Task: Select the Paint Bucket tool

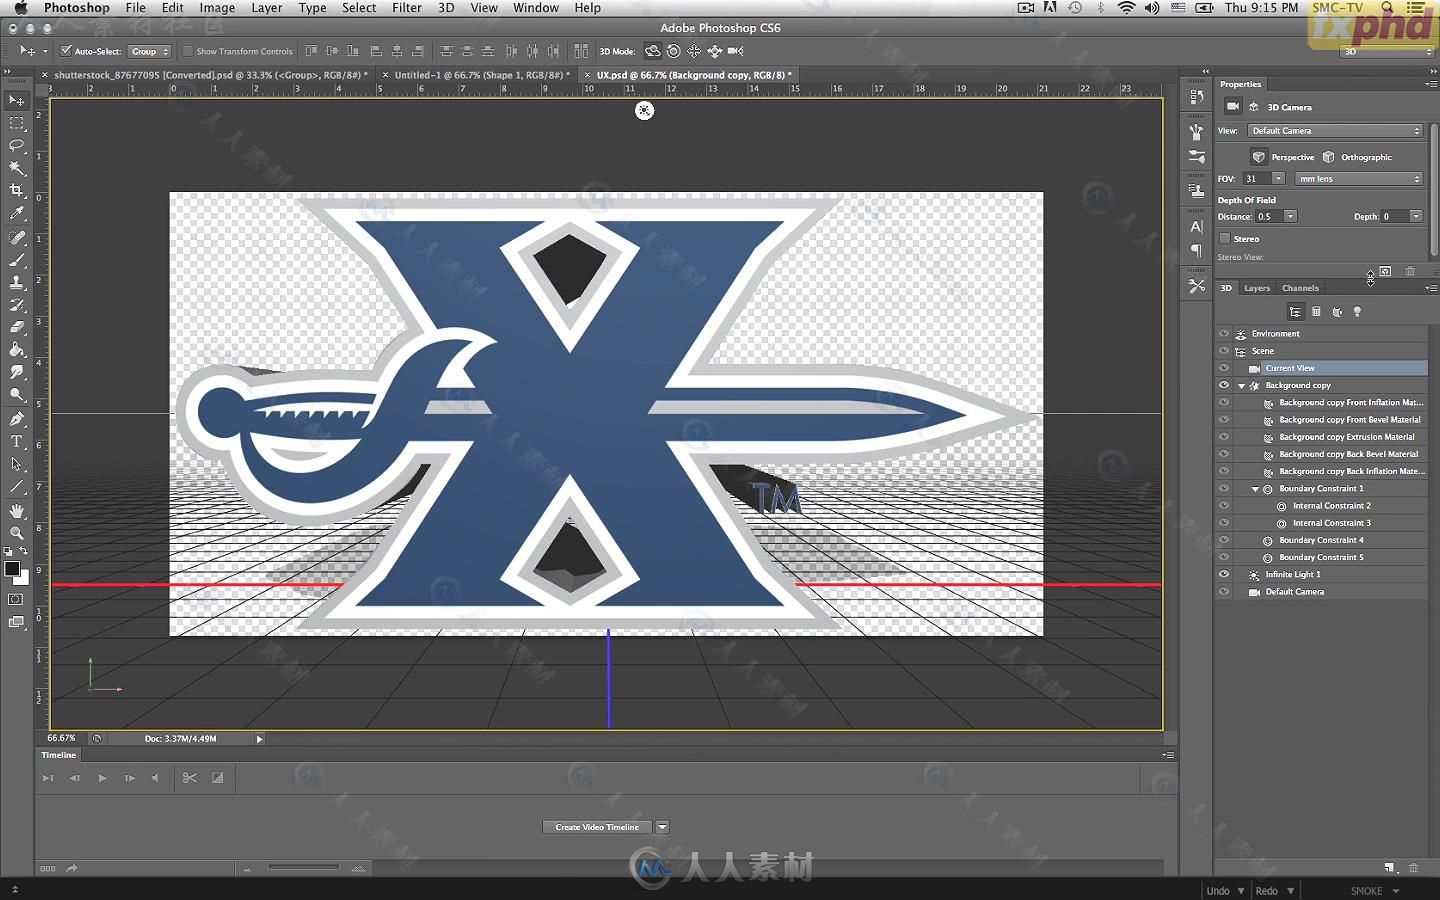Action: pos(17,350)
